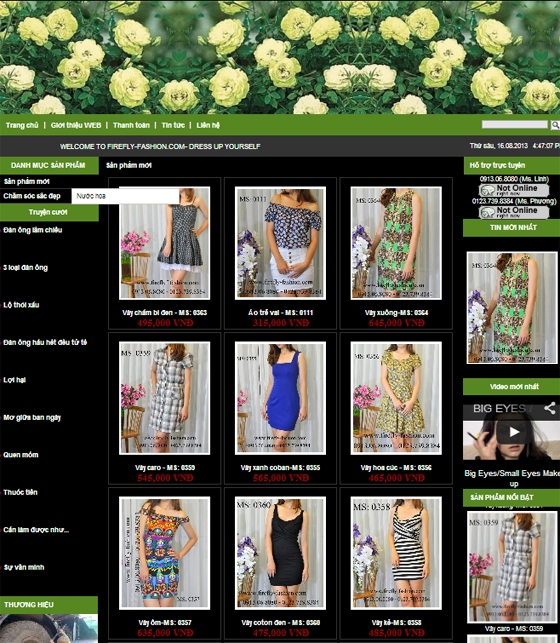Open the Giới thiệu WEB menu item
Image resolution: width=560 pixels, height=643 pixels.
point(76,125)
